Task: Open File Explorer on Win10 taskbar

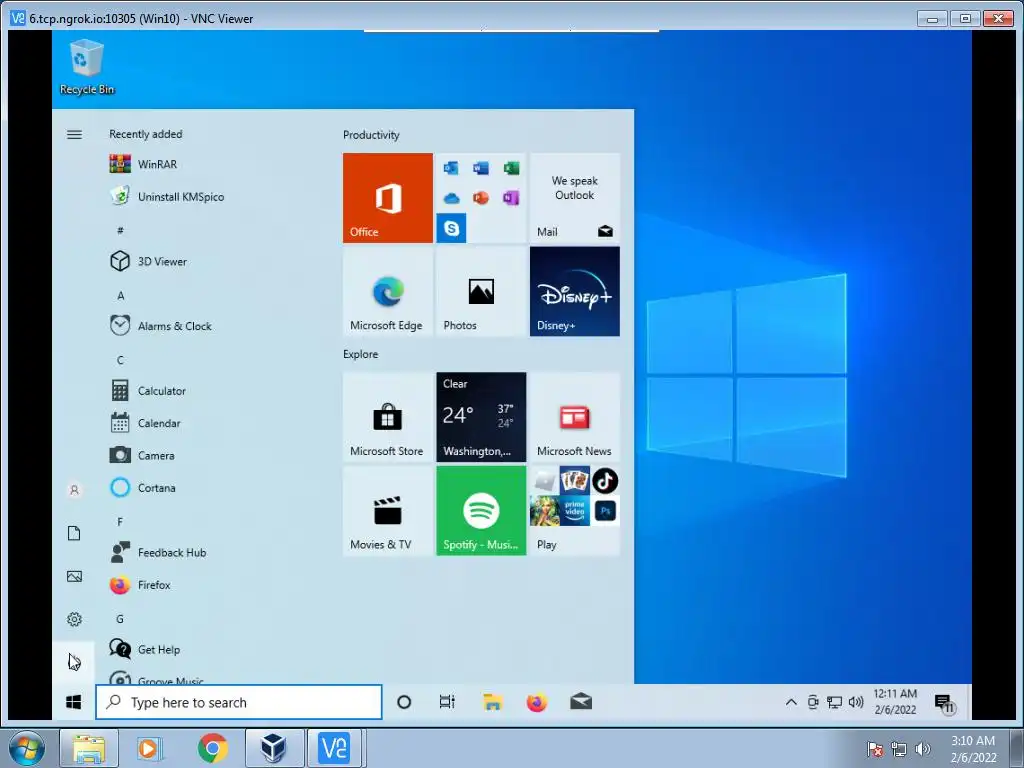Action: point(492,702)
